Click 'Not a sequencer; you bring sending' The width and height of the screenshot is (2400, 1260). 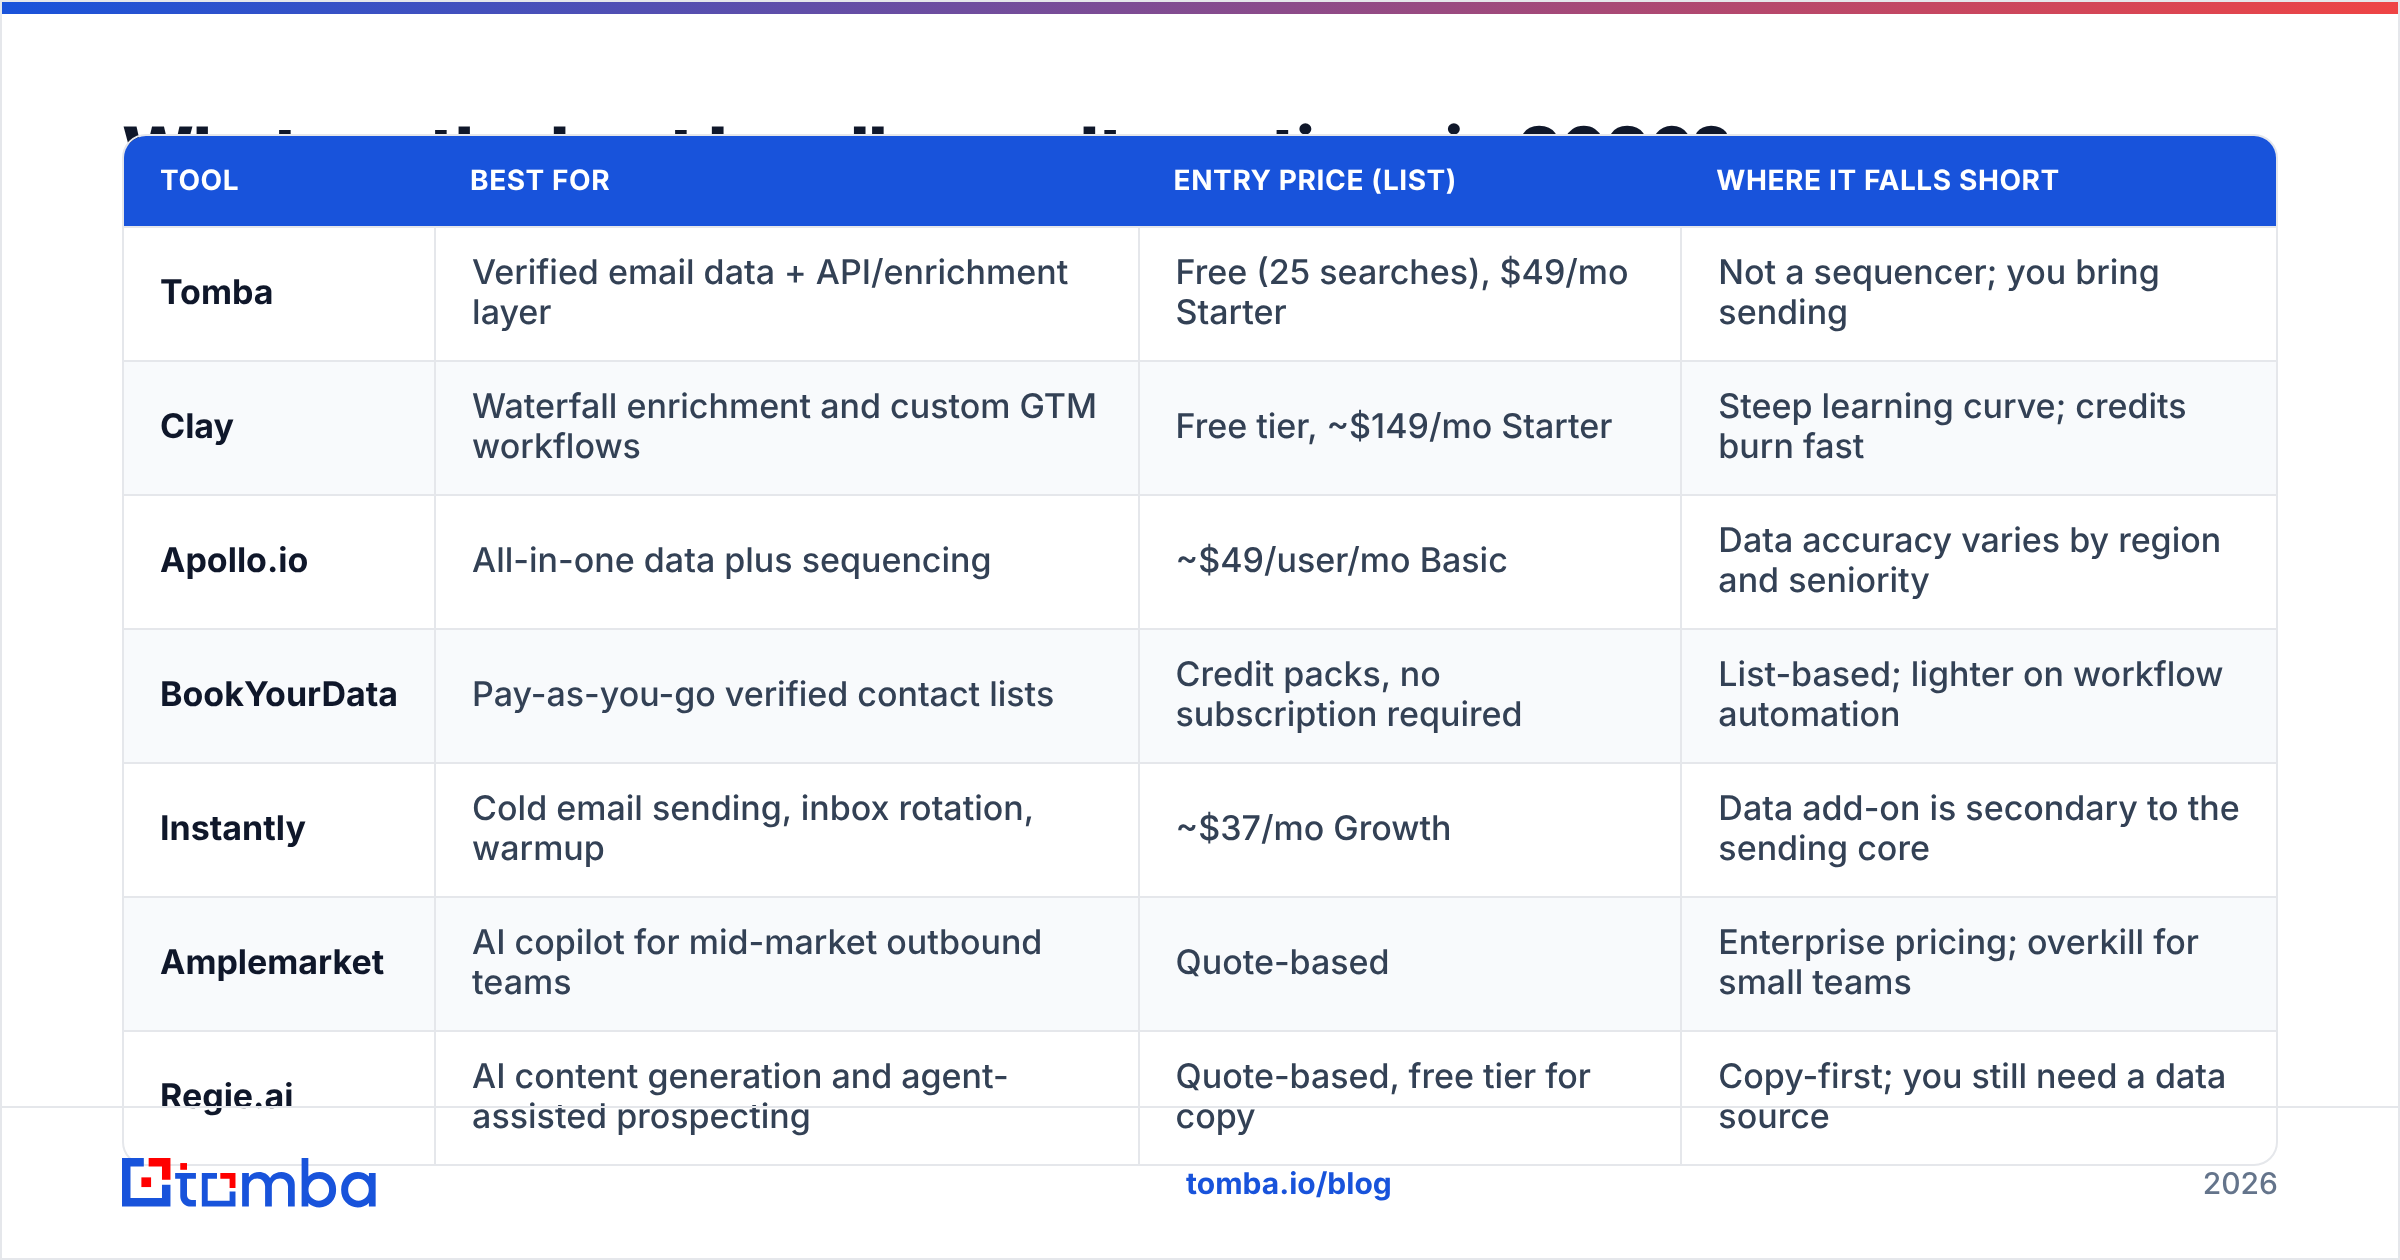click(x=1939, y=292)
